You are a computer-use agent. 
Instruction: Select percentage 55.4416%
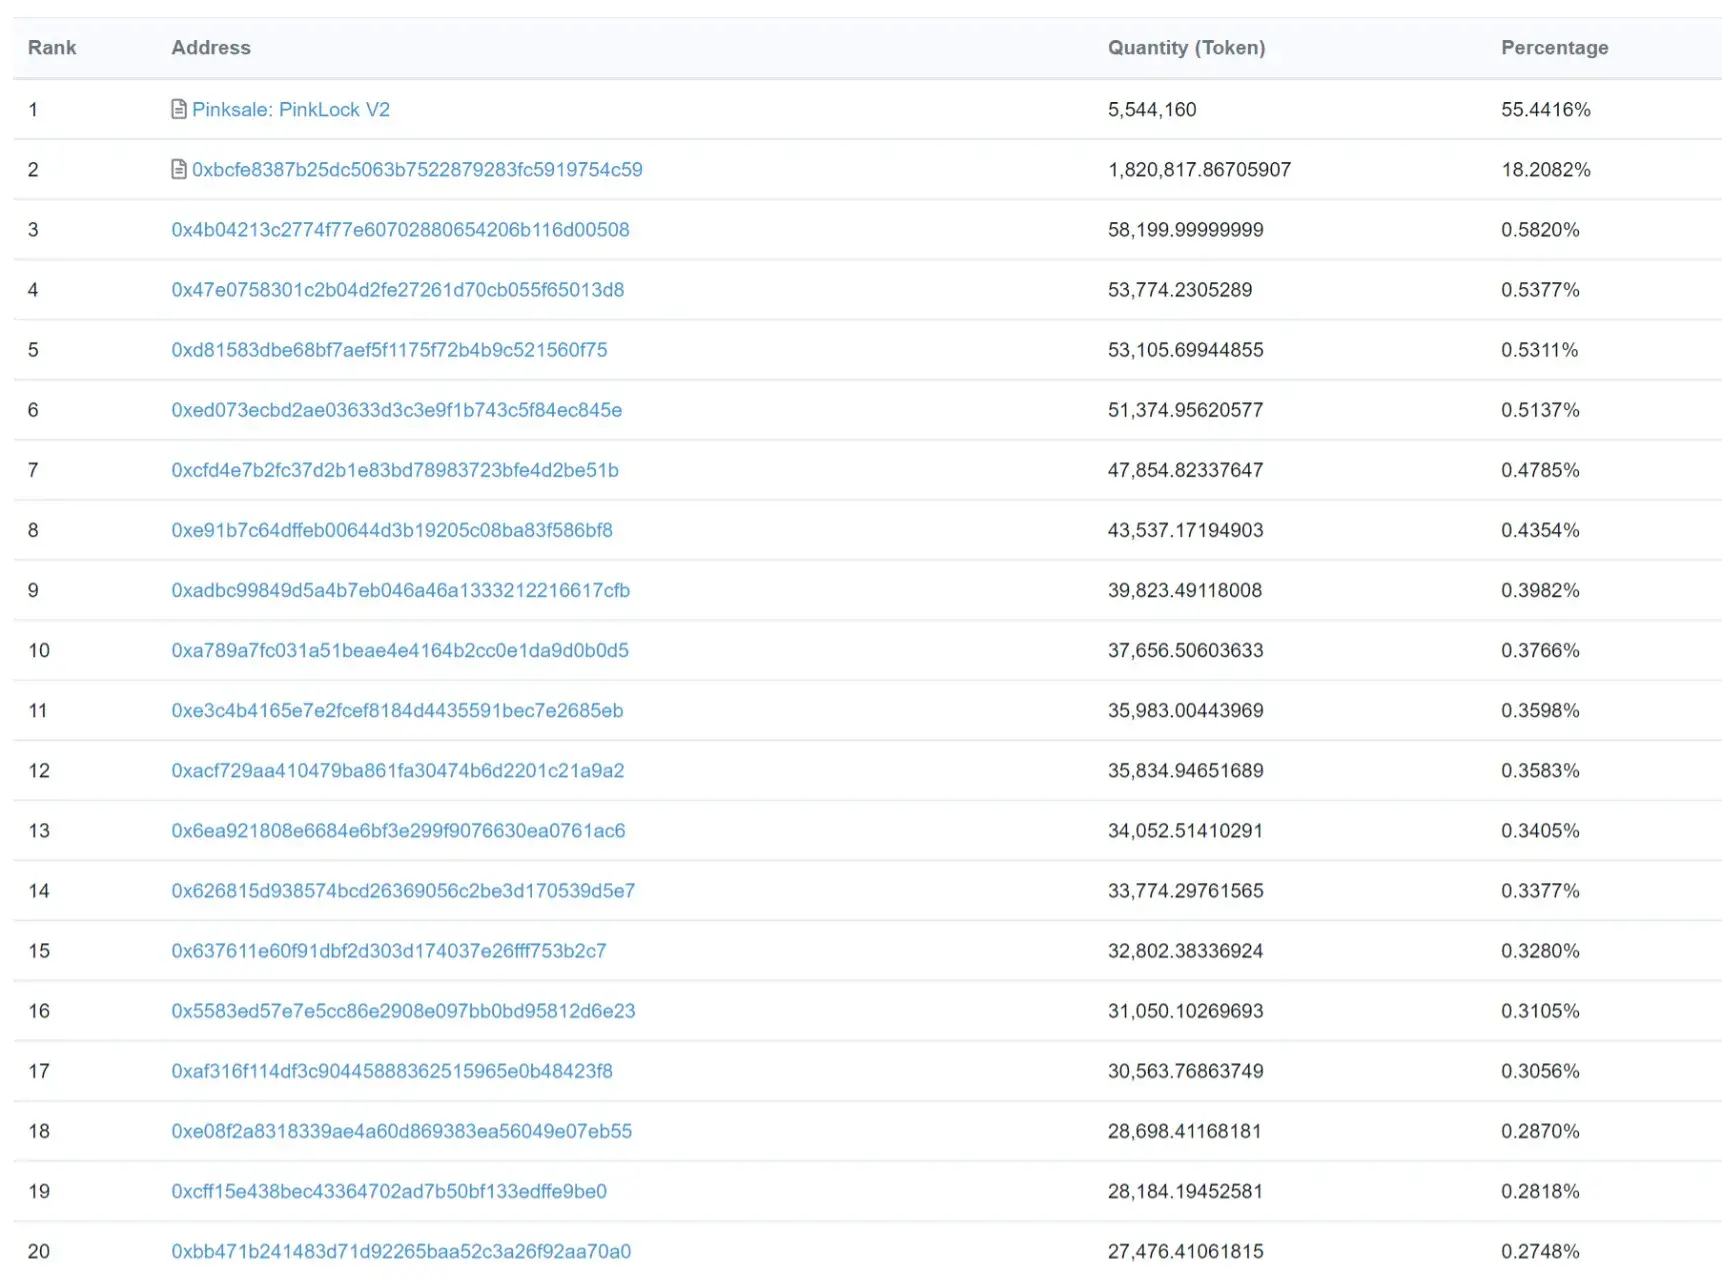(x=1545, y=109)
